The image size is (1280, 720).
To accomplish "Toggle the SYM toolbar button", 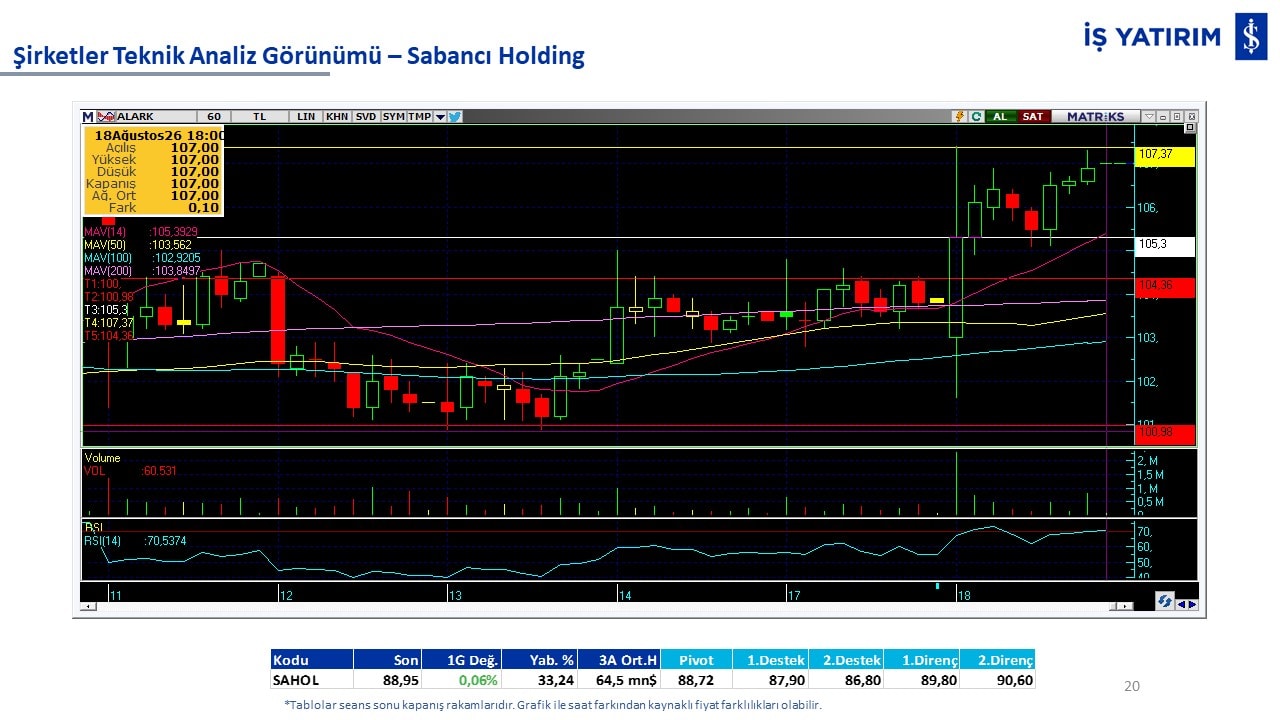I will pyautogui.click(x=393, y=117).
